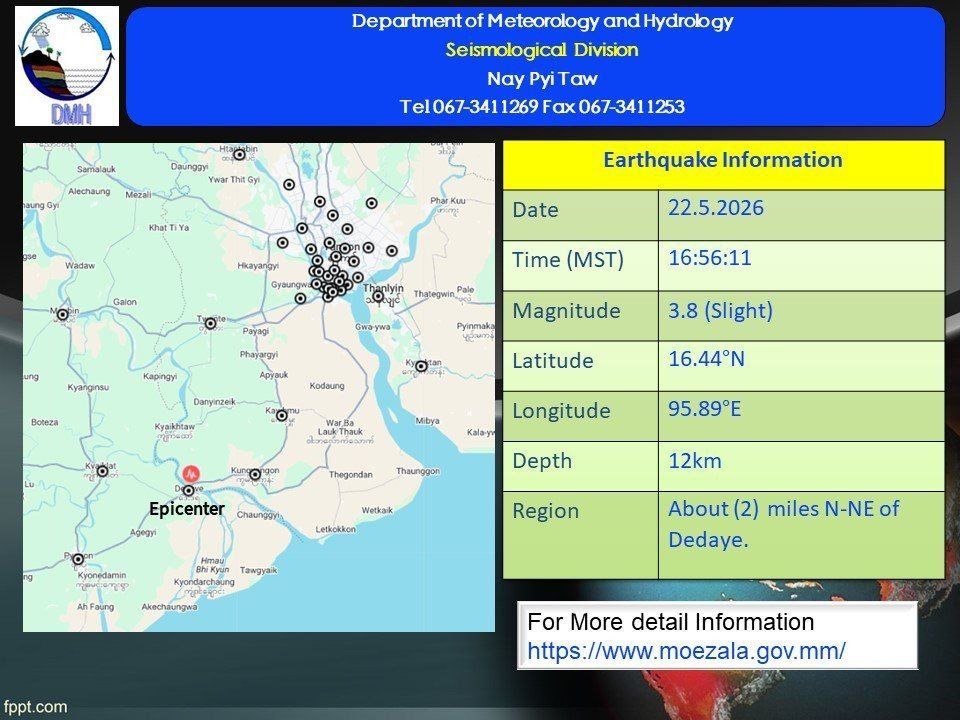Click Thegondan place name on map
Image resolution: width=960 pixels, height=720 pixels.
coord(350,474)
